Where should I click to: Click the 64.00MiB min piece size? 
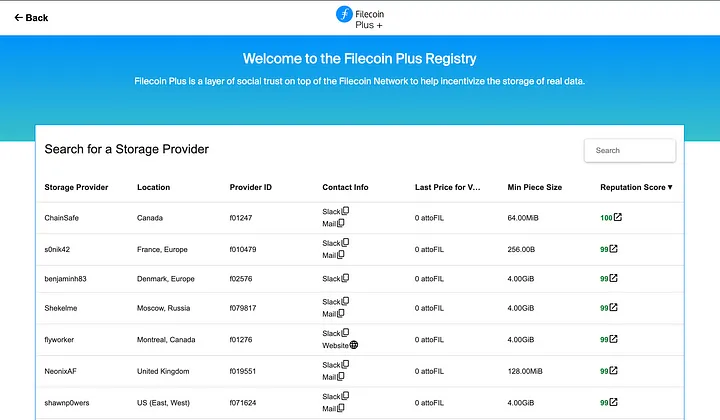tap(523, 218)
